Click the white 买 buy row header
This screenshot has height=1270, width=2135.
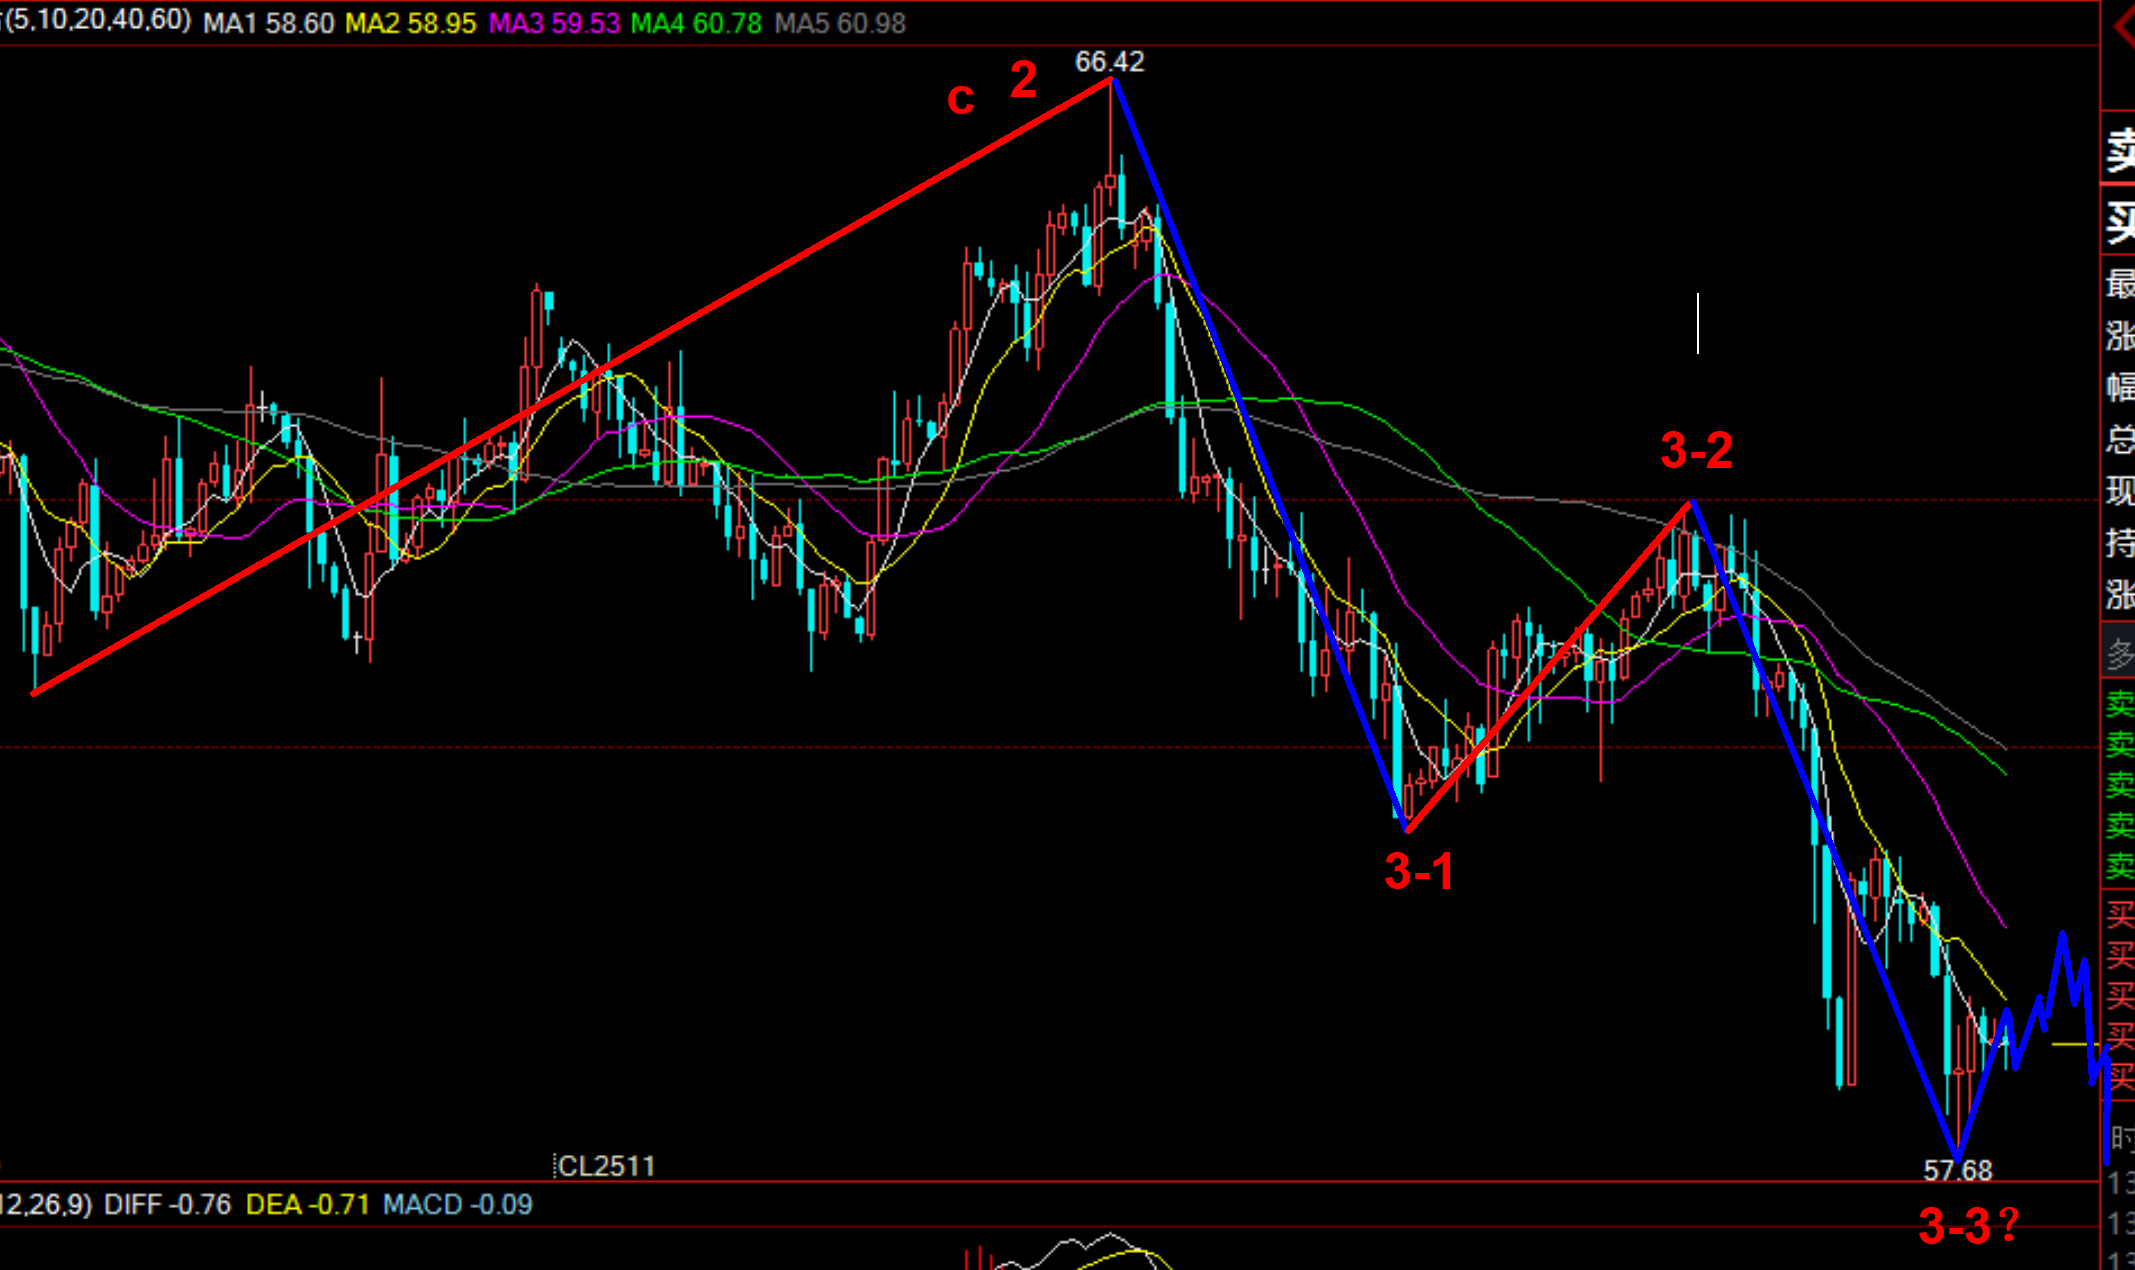2120,222
